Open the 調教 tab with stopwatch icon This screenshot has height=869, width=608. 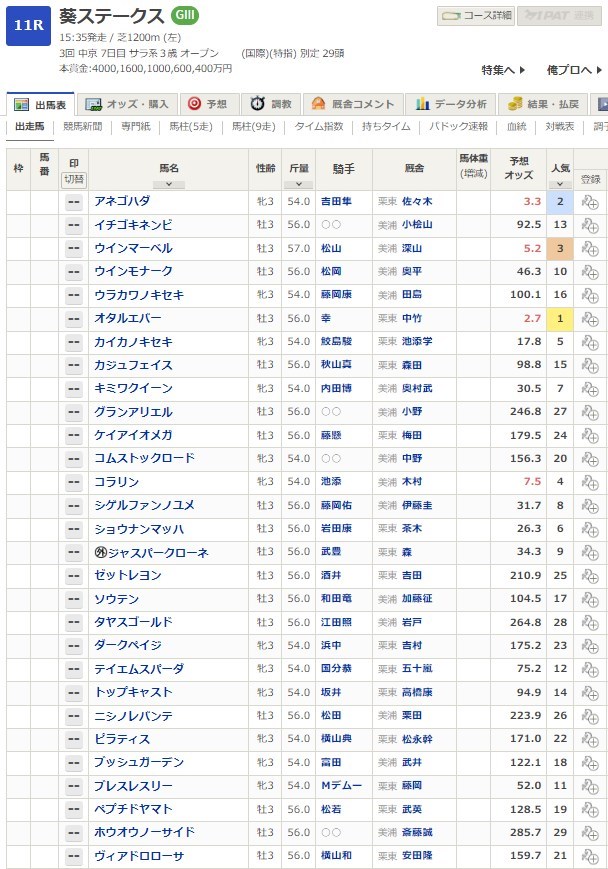271,104
